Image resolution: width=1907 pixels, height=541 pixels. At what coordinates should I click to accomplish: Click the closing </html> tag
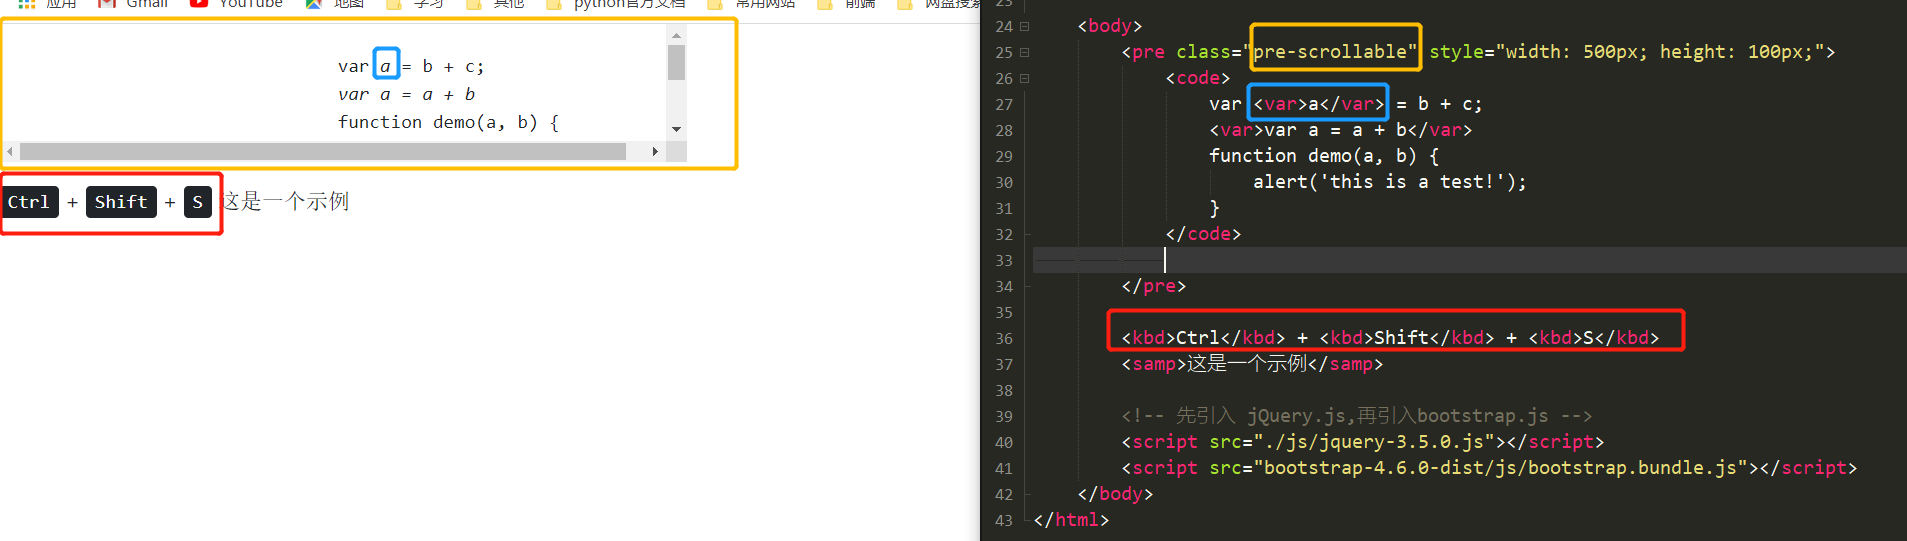pyautogui.click(x=1071, y=520)
